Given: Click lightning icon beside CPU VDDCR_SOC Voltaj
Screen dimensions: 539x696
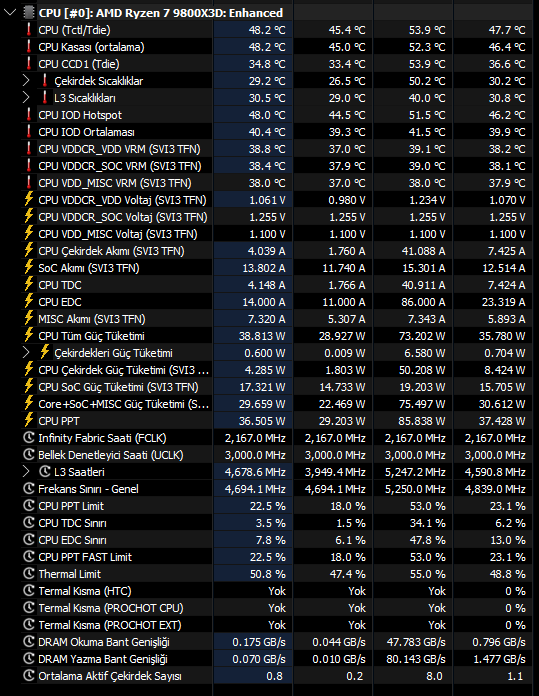Looking at the screenshot, I should 29,216.
